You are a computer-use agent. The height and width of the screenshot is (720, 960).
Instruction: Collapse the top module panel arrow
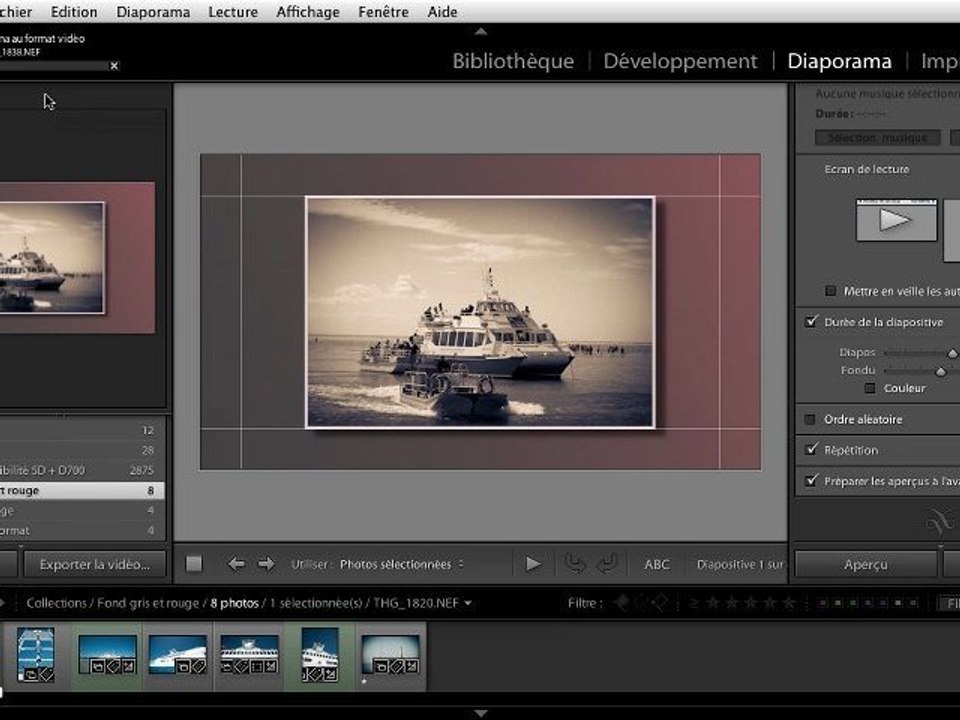(x=481, y=31)
